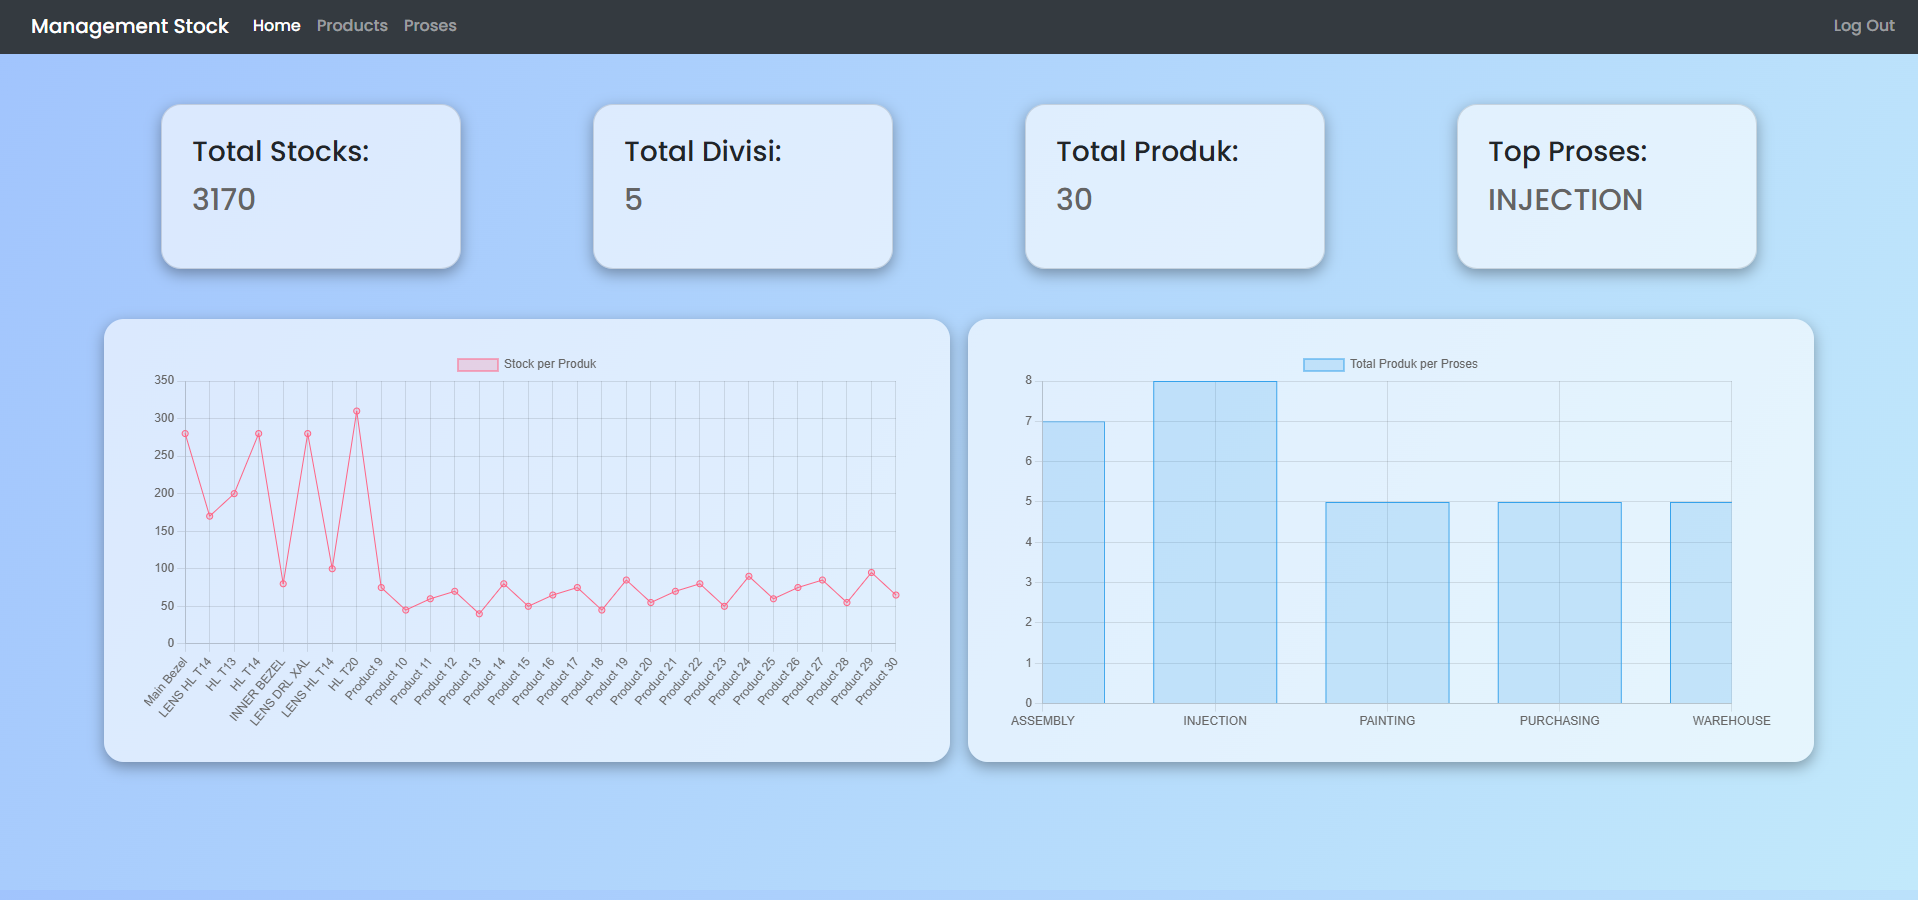This screenshot has width=1918, height=900.
Task: Open the Proses menu item
Action: [x=430, y=26]
